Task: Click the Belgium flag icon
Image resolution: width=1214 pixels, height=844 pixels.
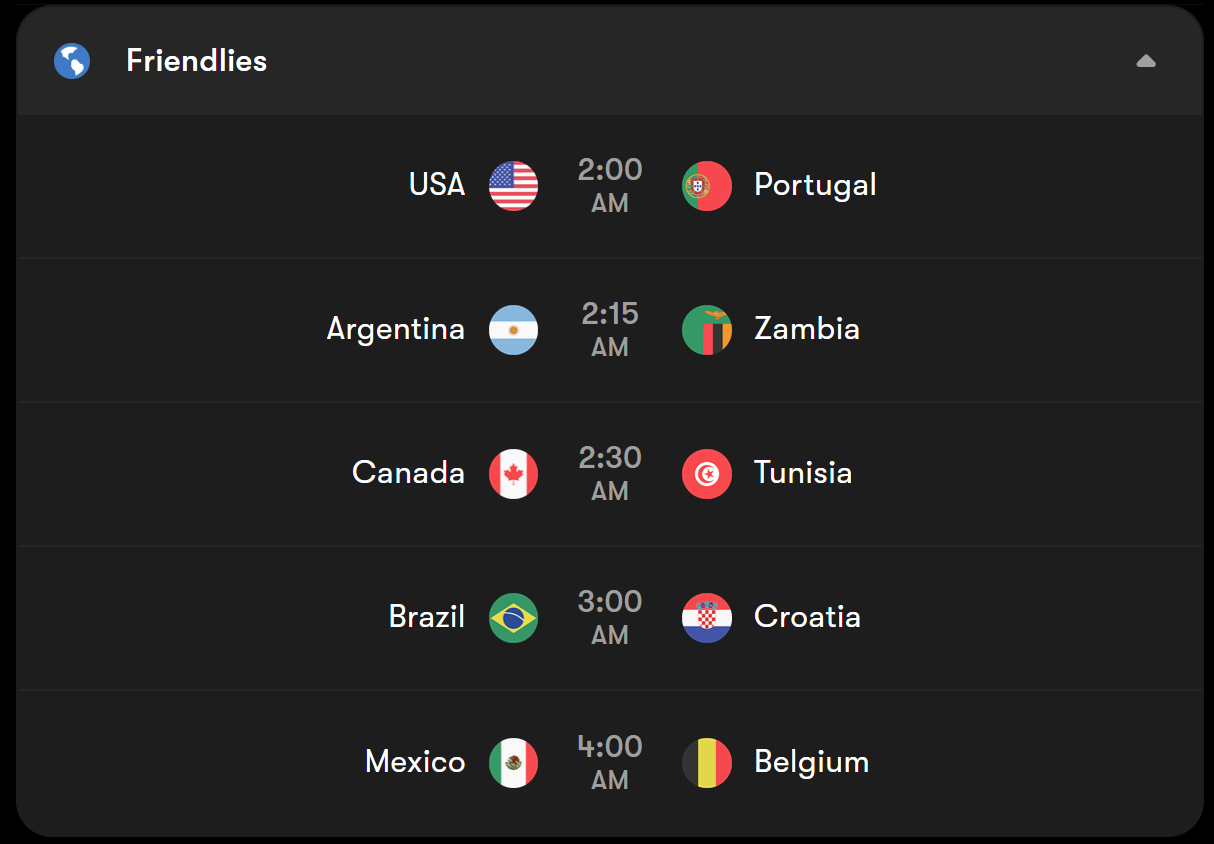Action: coord(707,763)
